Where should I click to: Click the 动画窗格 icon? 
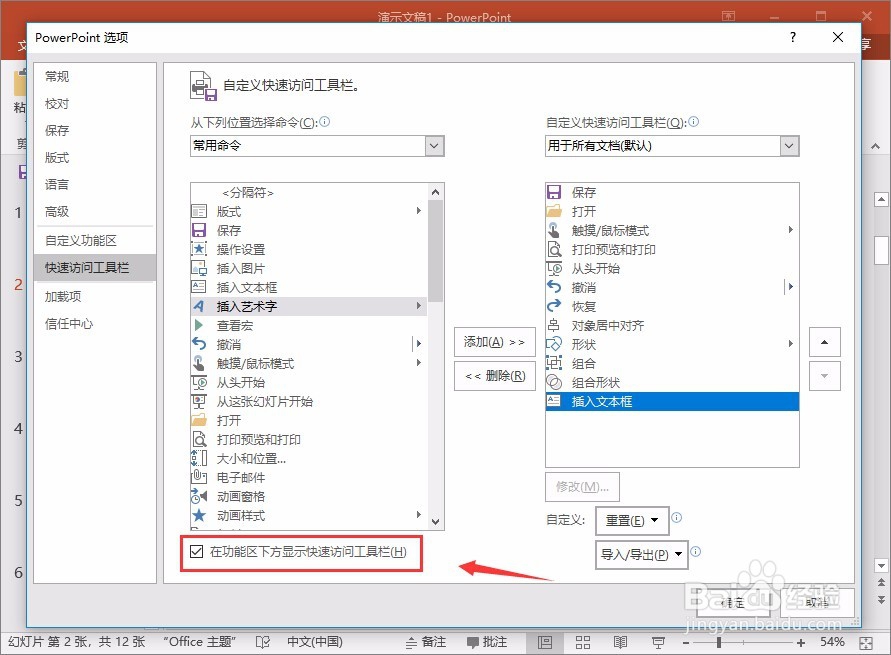199,497
